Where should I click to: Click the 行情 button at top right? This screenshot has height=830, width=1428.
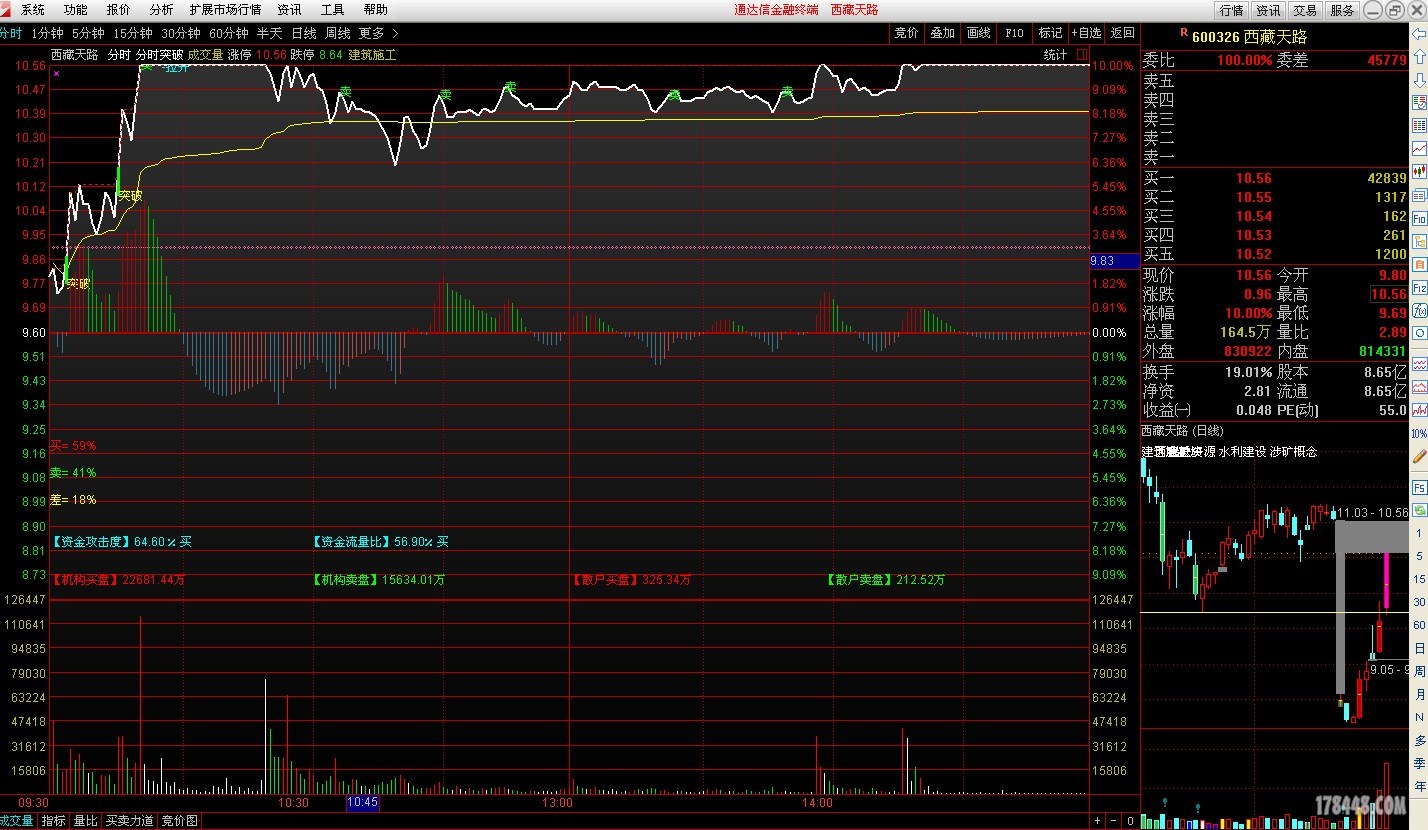pyautogui.click(x=1231, y=10)
